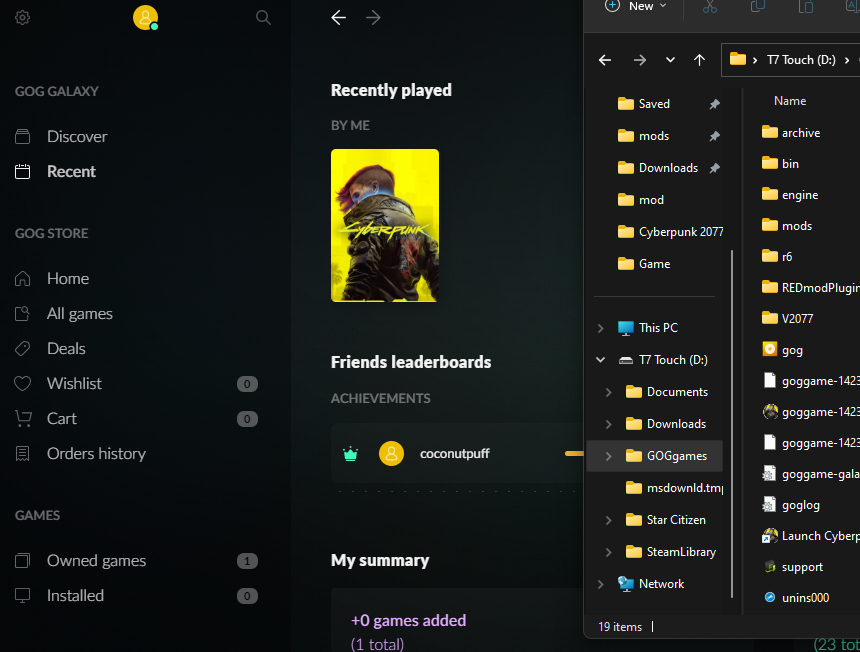Select gog icon file in list
Viewport: 860px width, 652px height.
[783, 350]
